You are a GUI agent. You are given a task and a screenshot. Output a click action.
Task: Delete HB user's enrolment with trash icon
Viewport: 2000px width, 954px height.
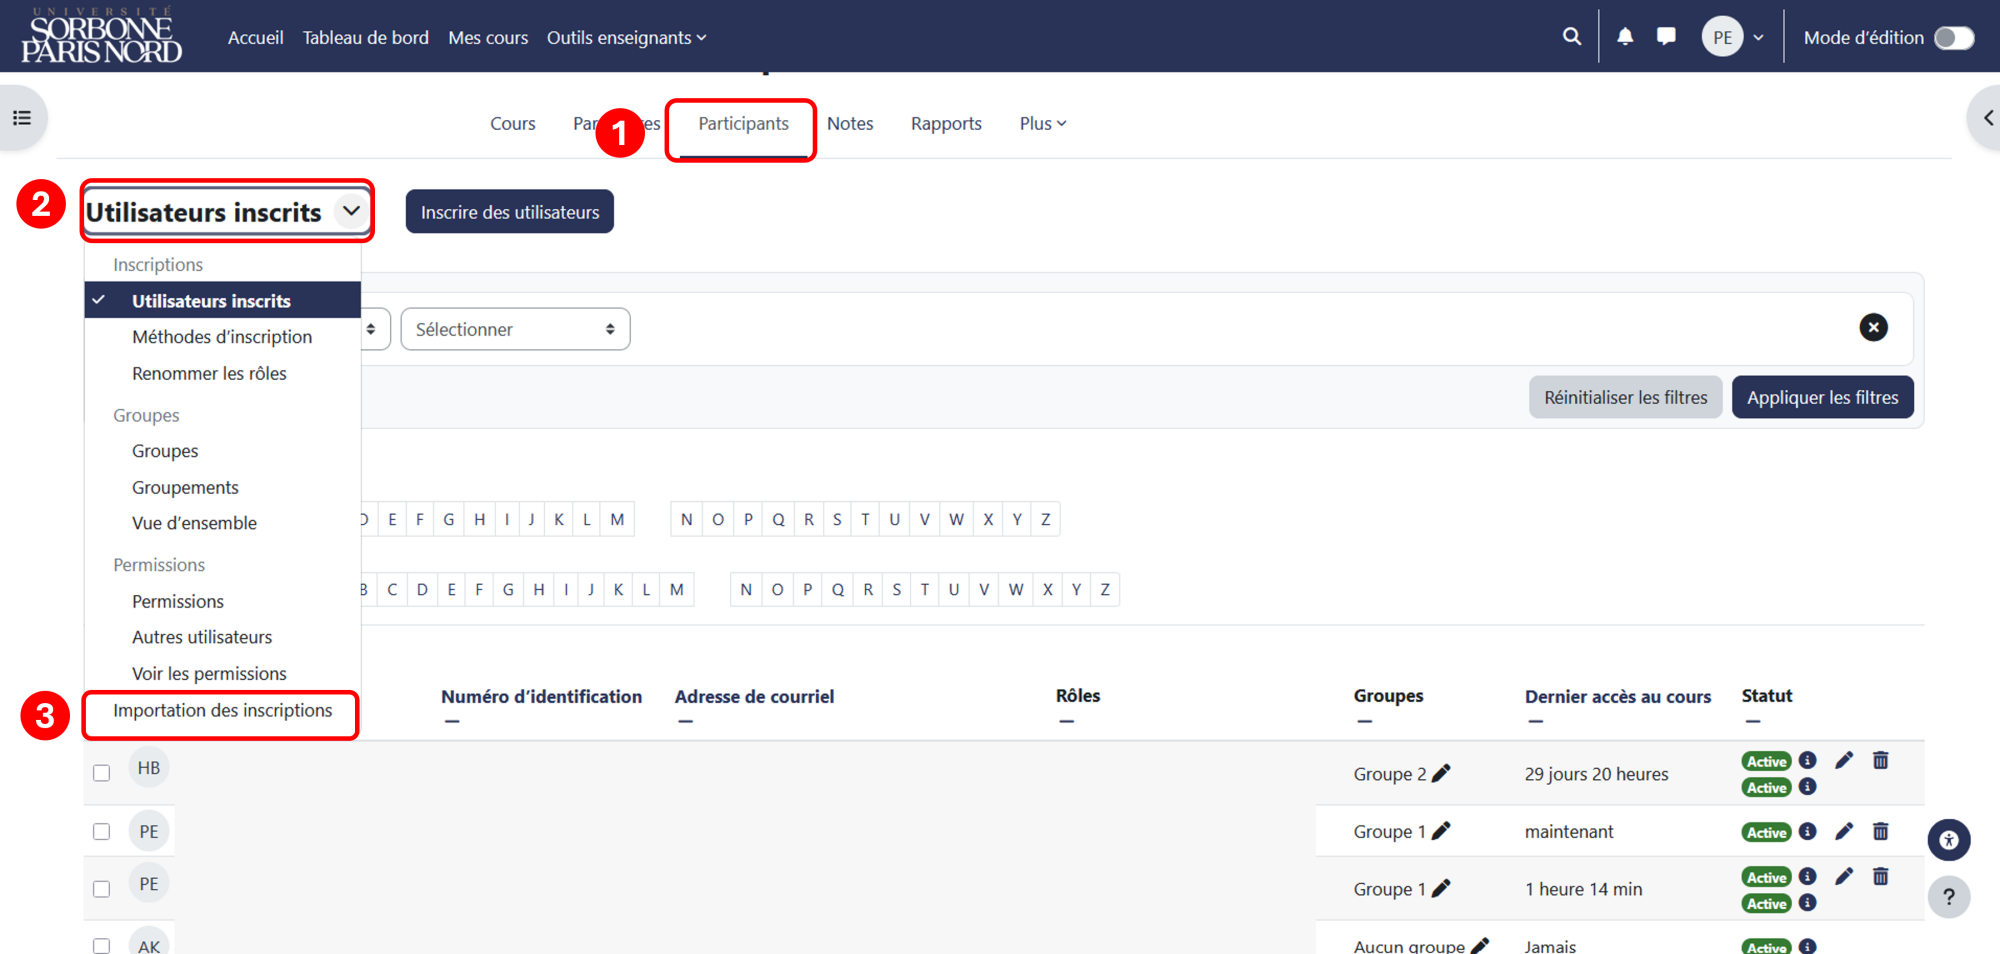(1880, 760)
